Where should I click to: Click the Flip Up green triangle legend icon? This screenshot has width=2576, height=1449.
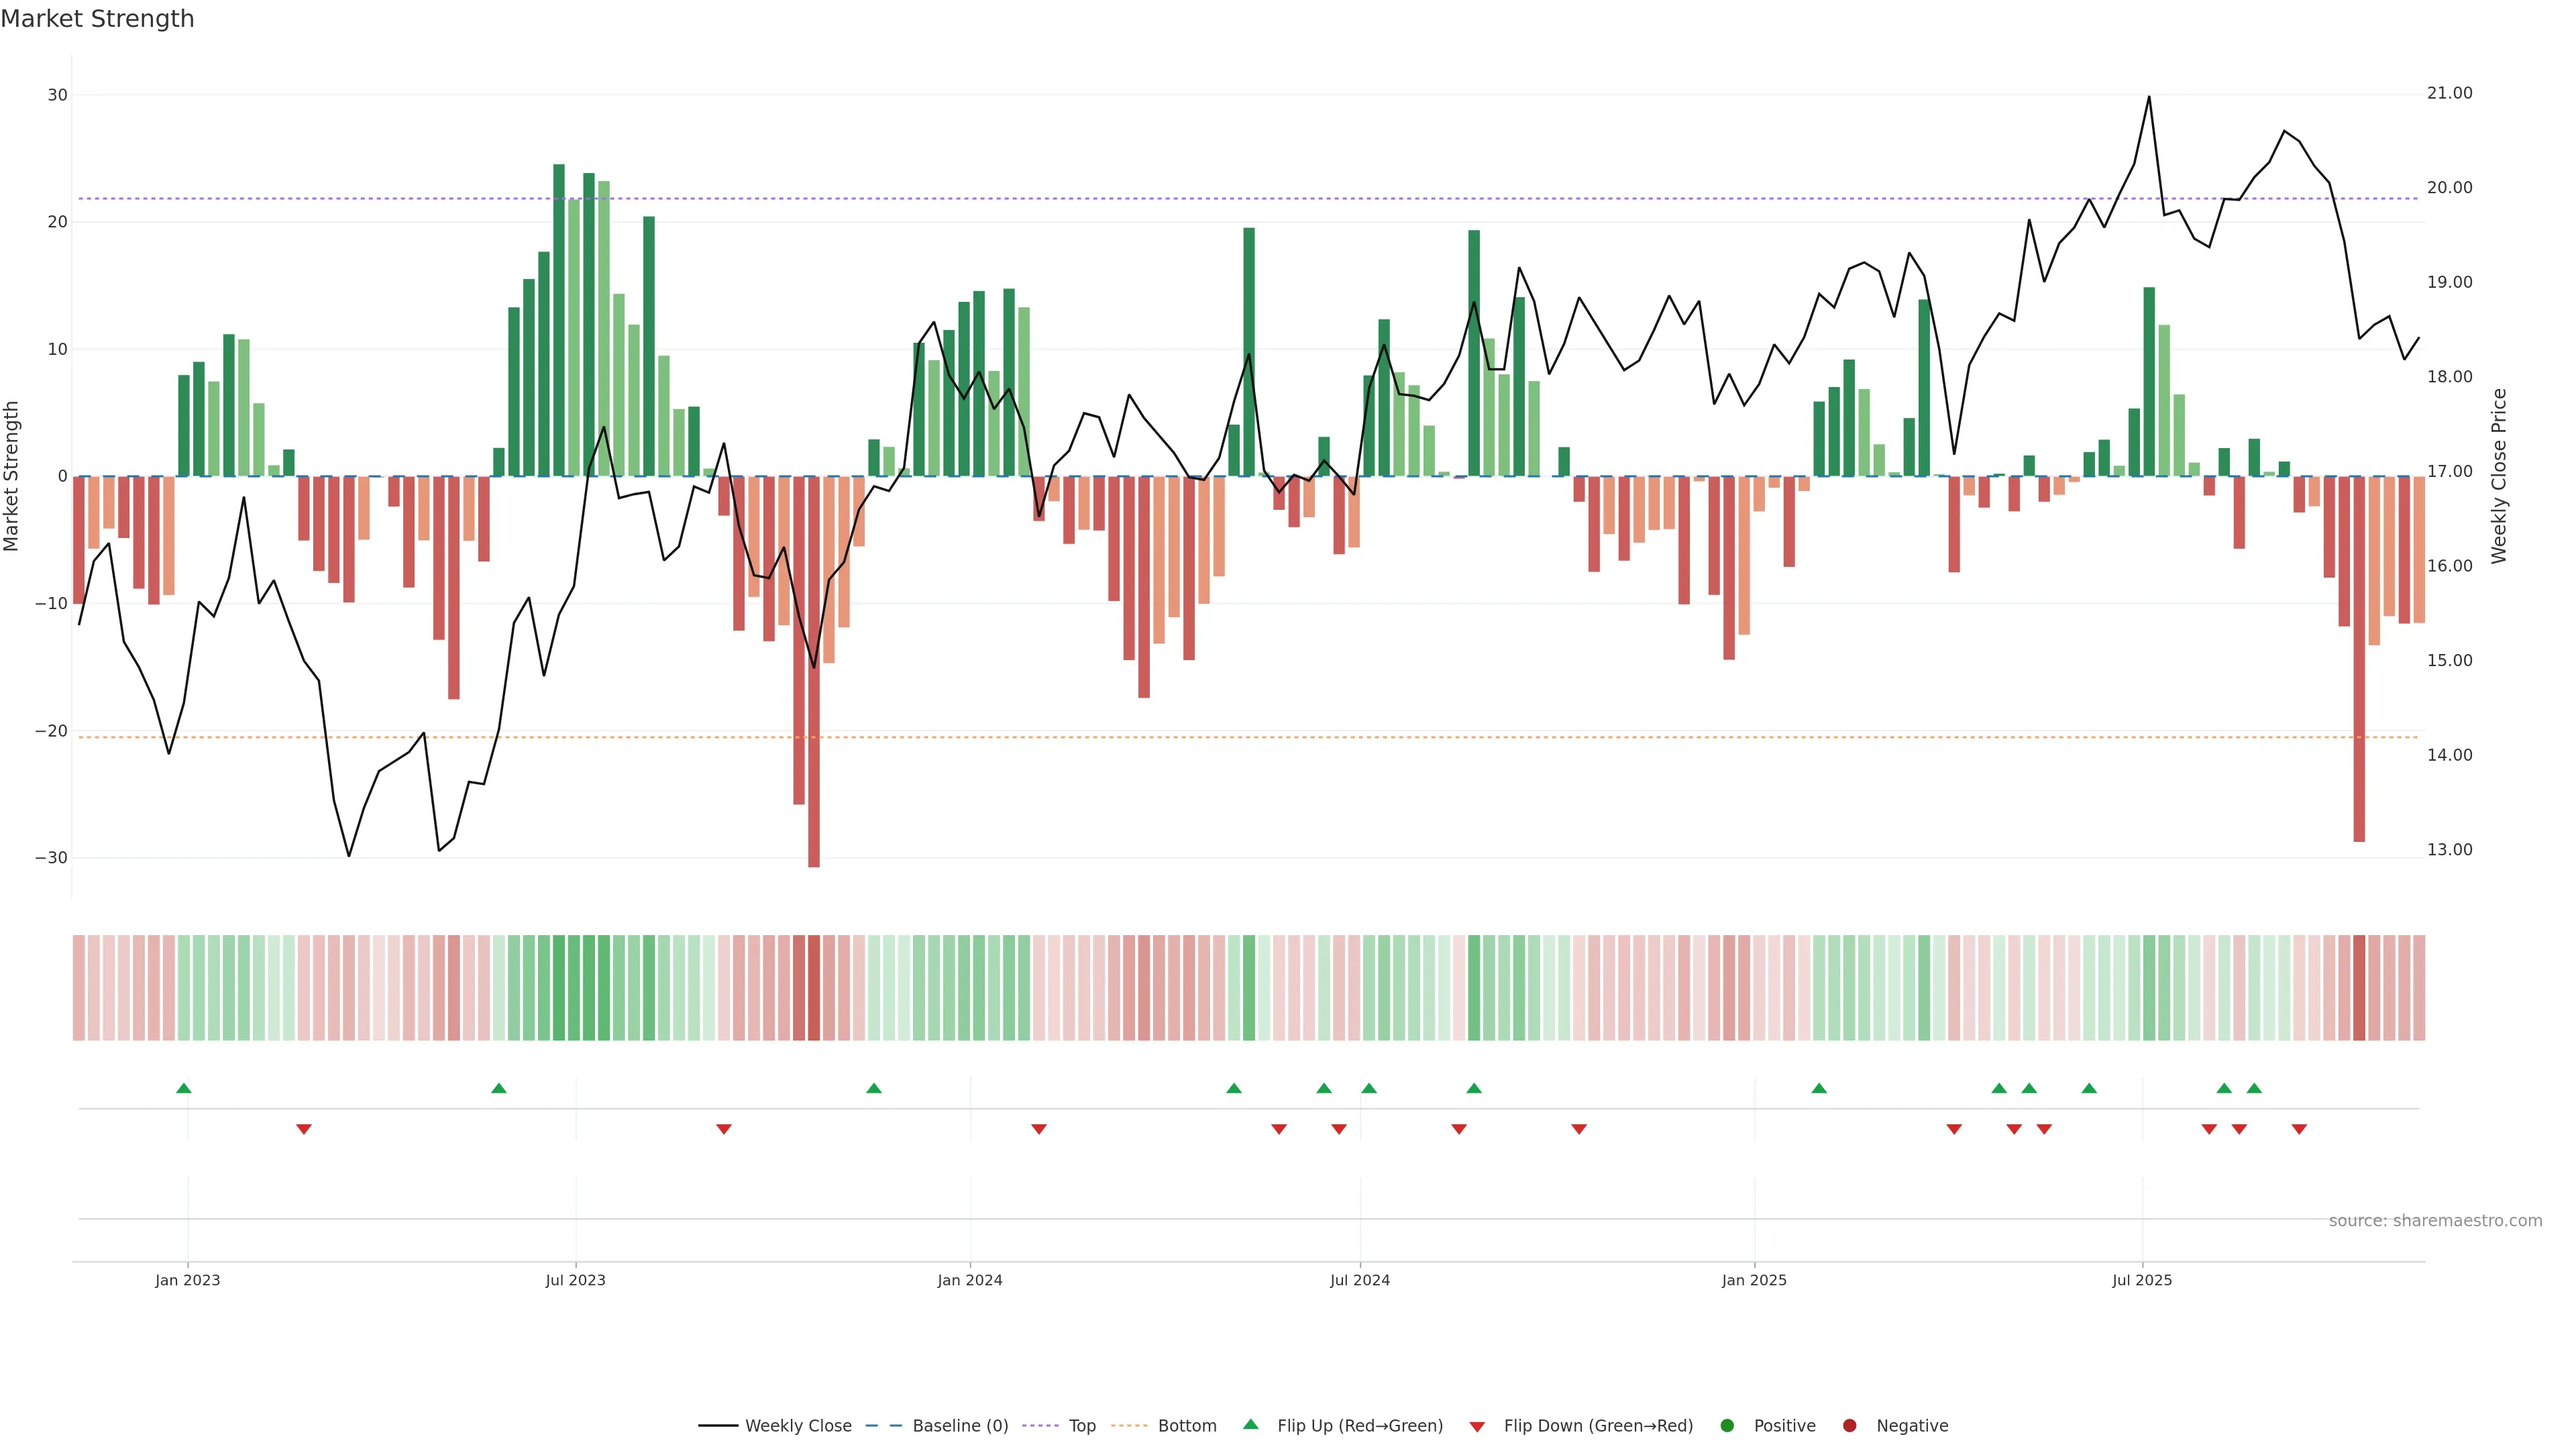pyautogui.click(x=1250, y=1424)
